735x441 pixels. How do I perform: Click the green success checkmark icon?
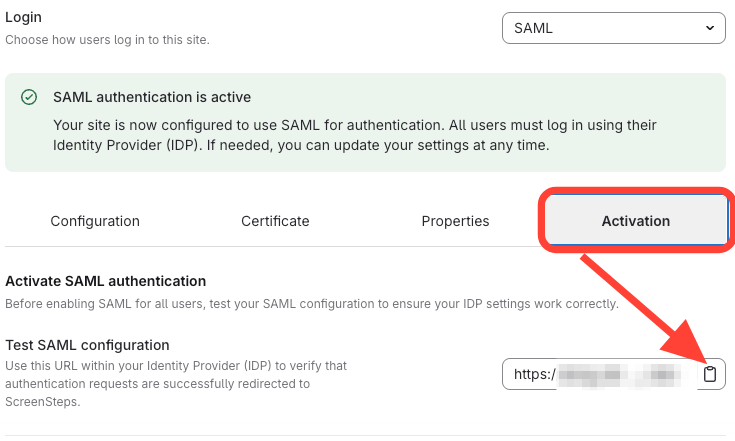(30, 97)
